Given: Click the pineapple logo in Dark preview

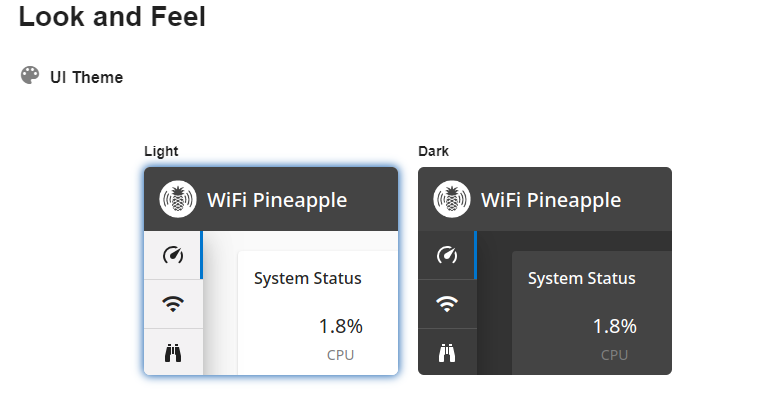Looking at the screenshot, I should 452,199.
